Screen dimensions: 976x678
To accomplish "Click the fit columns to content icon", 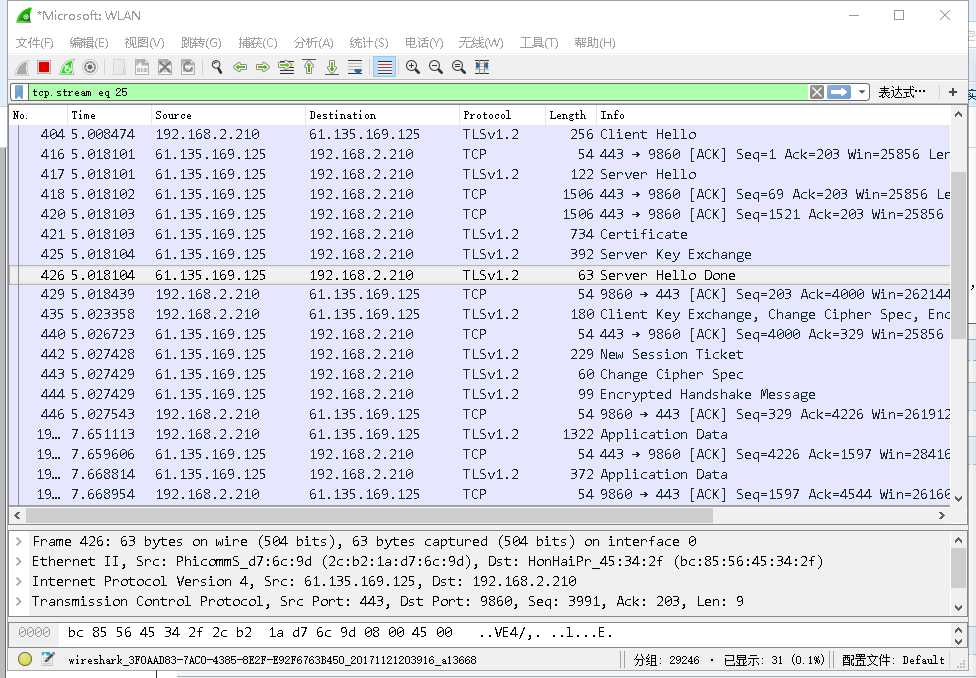I will click(x=482, y=67).
